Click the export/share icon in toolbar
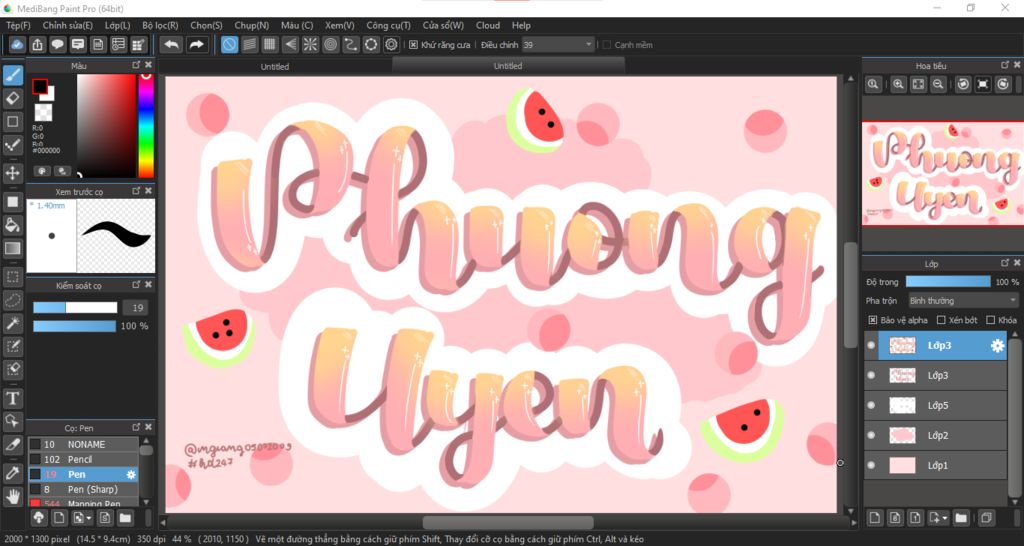The image size is (1024, 546). coord(37,44)
